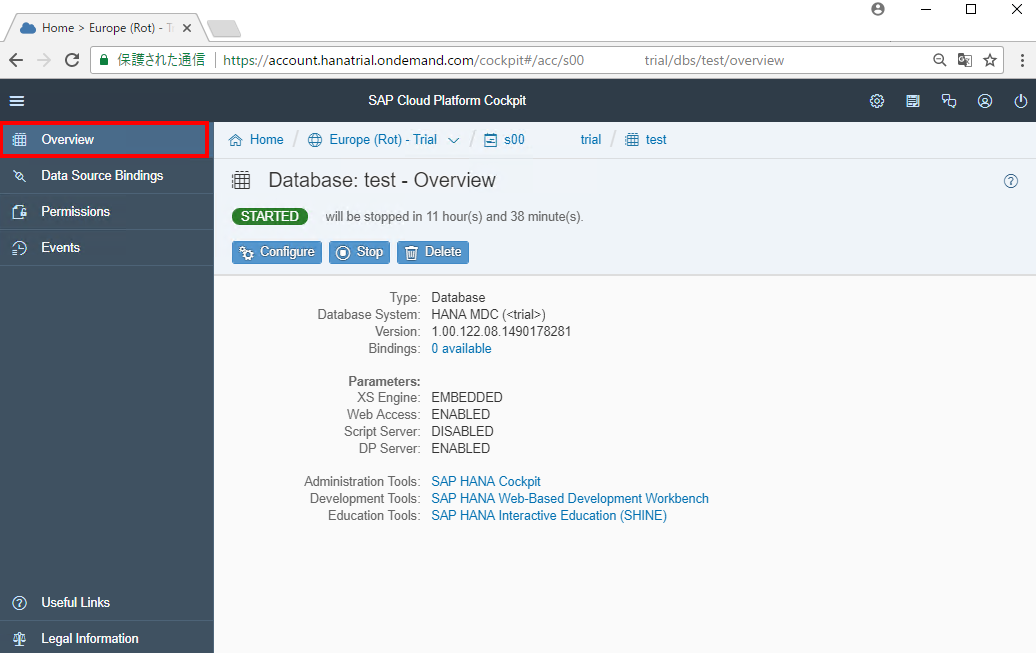The image size is (1036, 653).
Task: Click the browser address bar URL
Action: (x=503, y=60)
